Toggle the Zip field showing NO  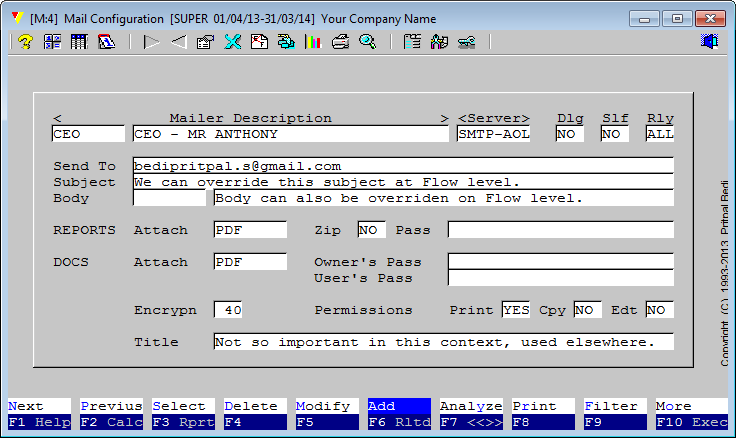point(371,230)
